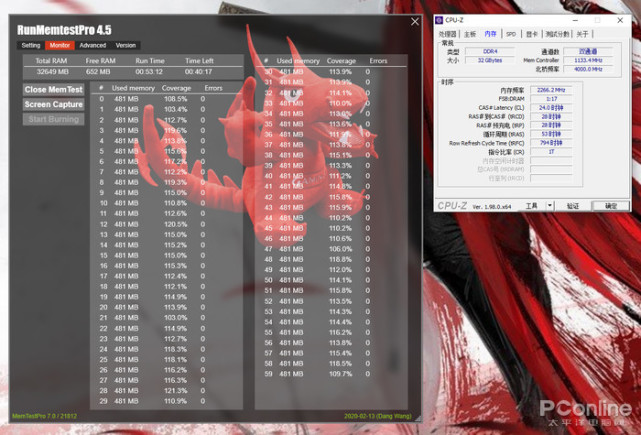Expand the 工具 tools dropdown arrow

550,206
